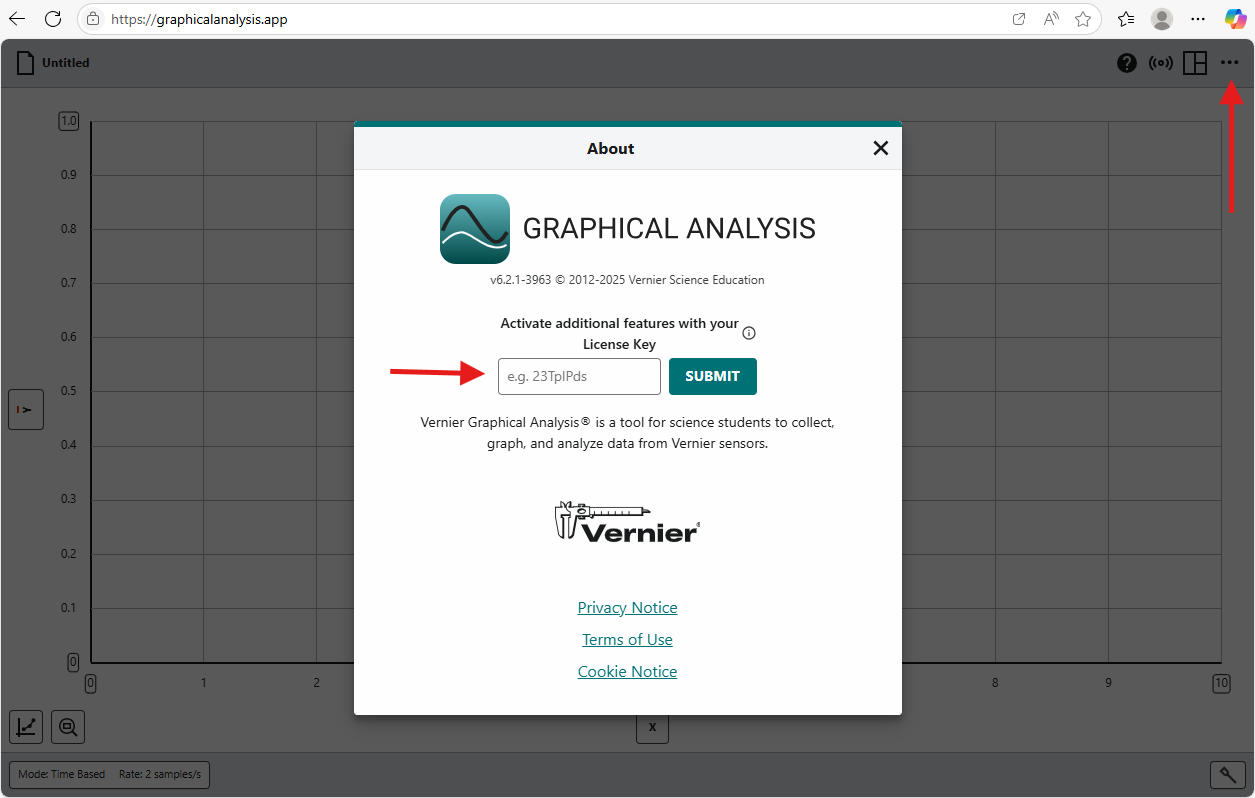Open the x-axis label button

pyautogui.click(x=652, y=728)
